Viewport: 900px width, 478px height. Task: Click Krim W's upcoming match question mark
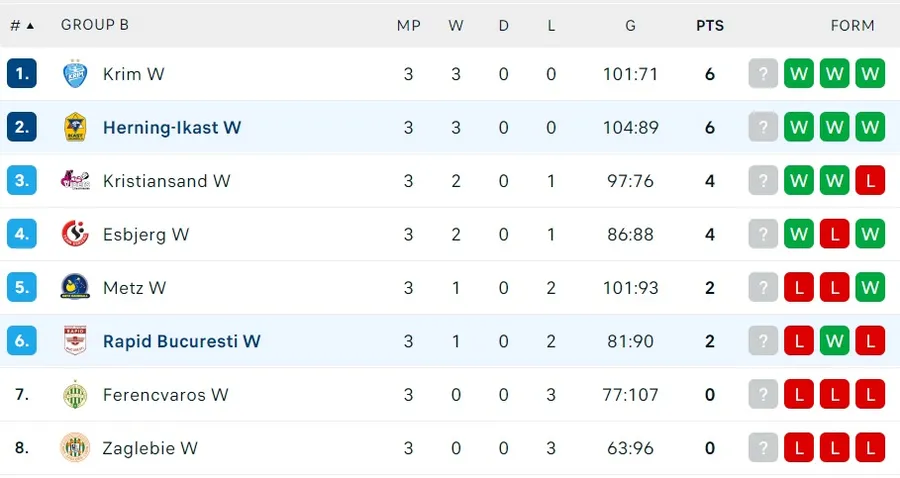pos(763,74)
